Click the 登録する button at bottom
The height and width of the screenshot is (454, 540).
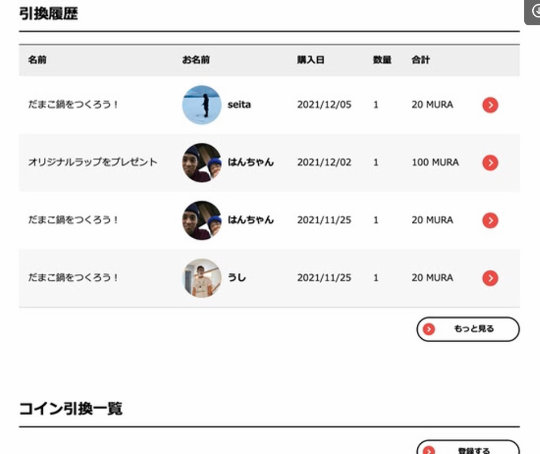tap(468, 448)
